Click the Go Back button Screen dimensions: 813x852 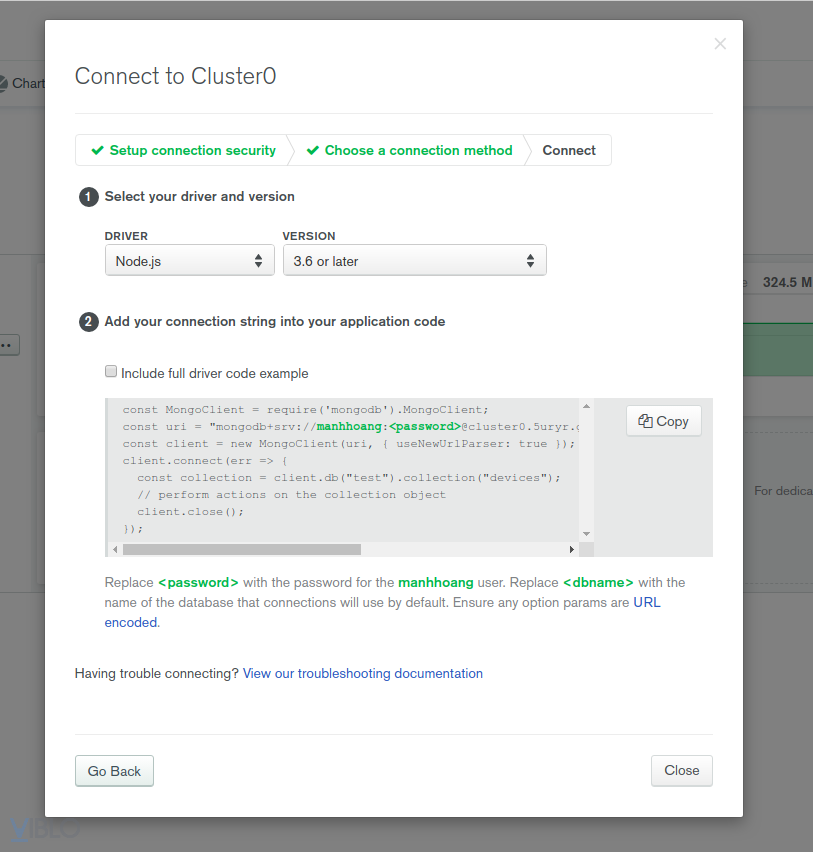(x=114, y=771)
